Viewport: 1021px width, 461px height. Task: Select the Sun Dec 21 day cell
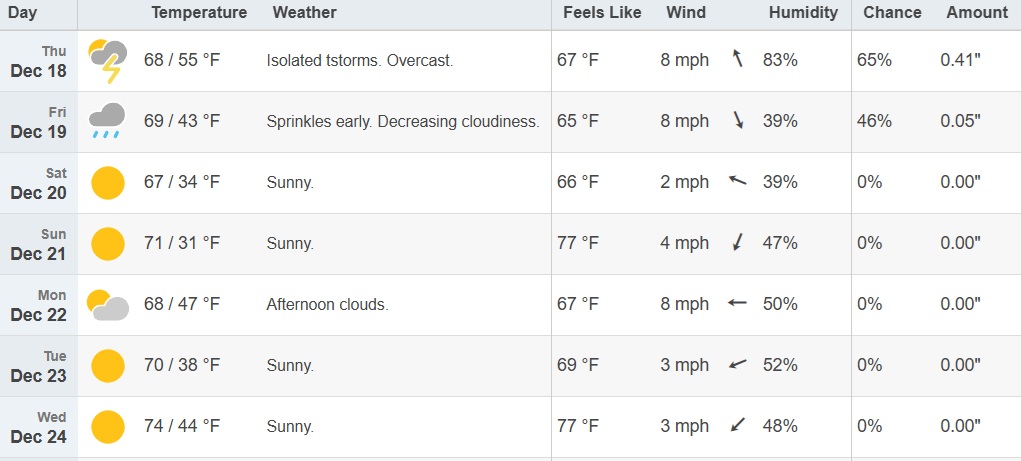click(39, 244)
